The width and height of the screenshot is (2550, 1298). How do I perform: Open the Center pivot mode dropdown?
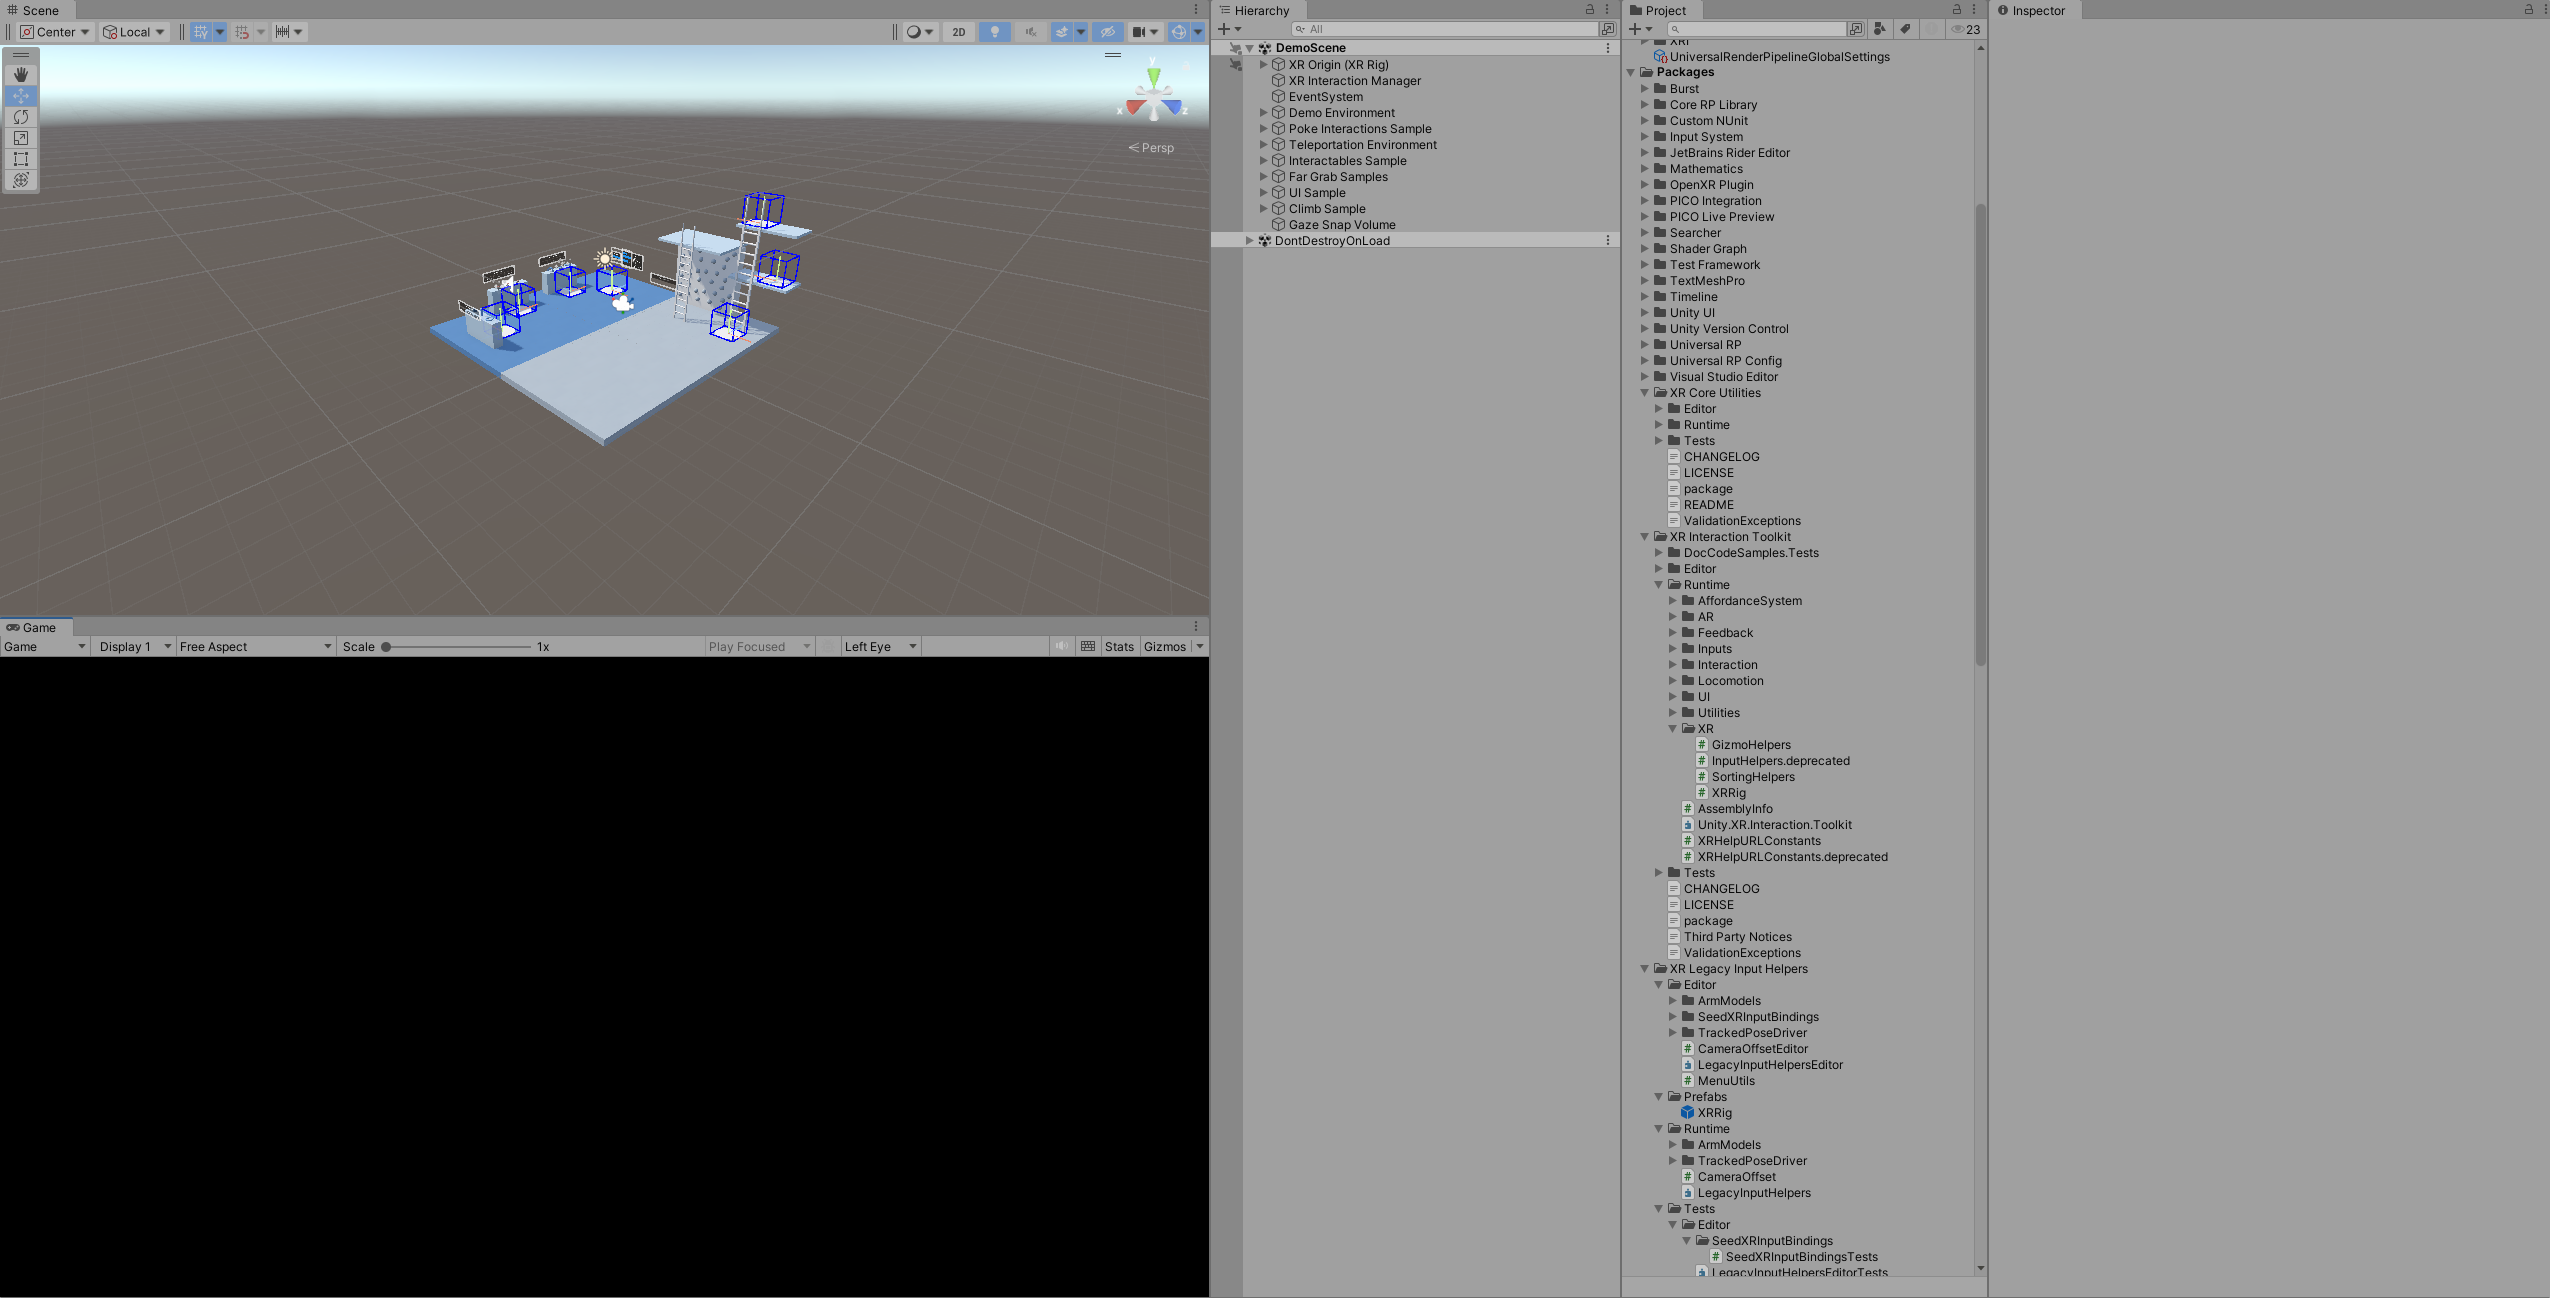pos(56,32)
